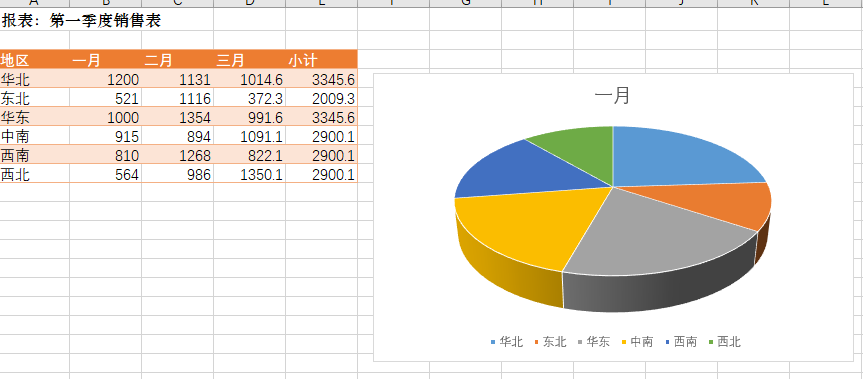Select the cell with value 1000
Image resolution: width=863 pixels, height=379 pixels.
tap(106, 117)
